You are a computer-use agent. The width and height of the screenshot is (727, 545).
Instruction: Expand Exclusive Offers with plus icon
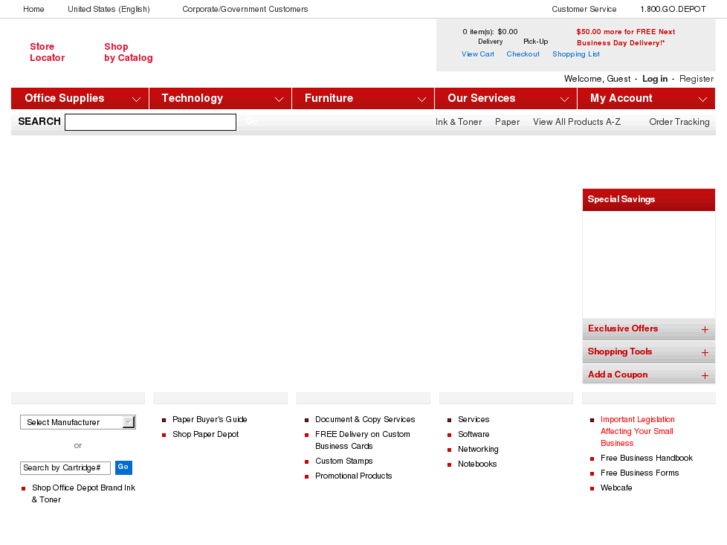point(705,329)
